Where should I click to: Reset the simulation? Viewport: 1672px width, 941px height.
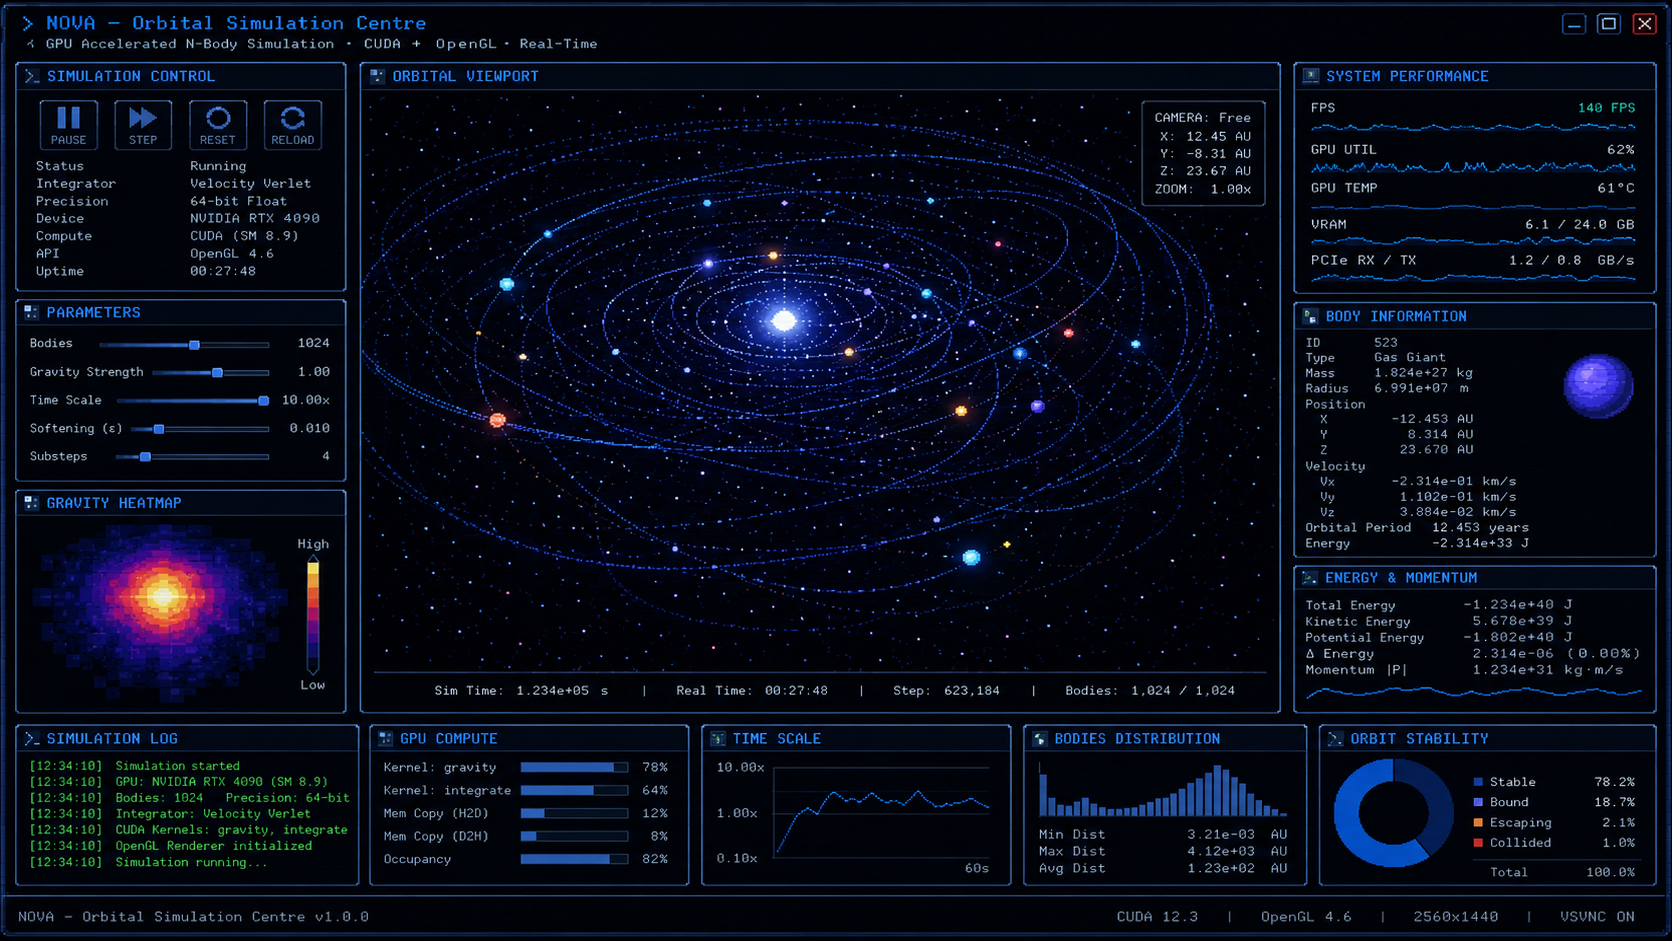tap(218, 125)
